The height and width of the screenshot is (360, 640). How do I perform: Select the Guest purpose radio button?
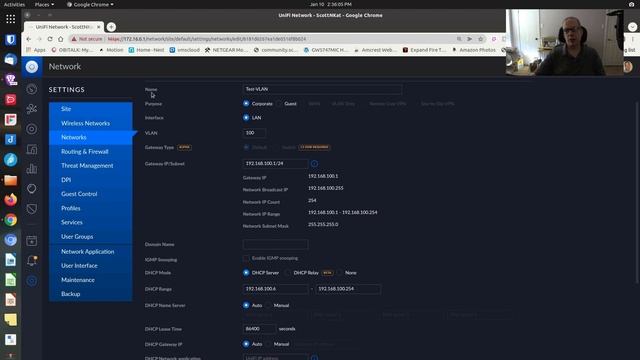pos(279,104)
